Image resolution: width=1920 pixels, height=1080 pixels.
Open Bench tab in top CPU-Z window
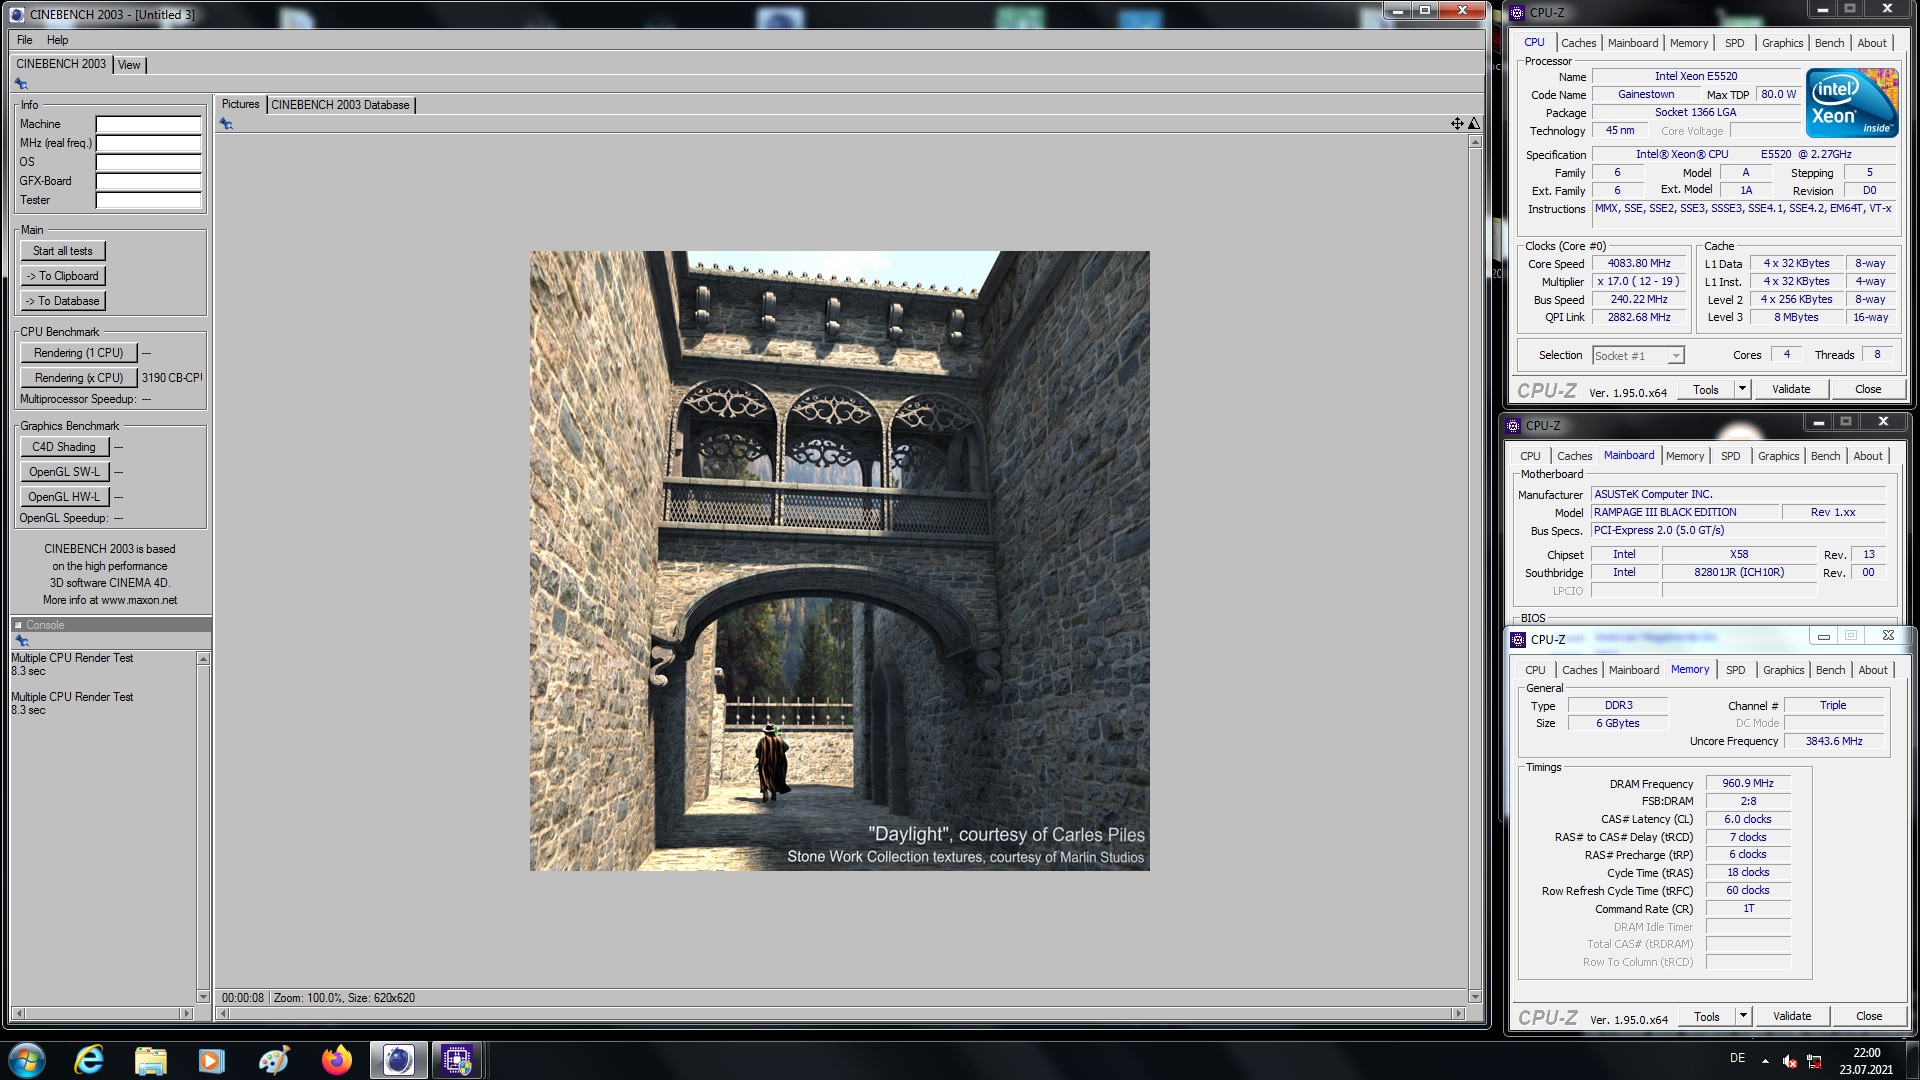pyautogui.click(x=1830, y=43)
